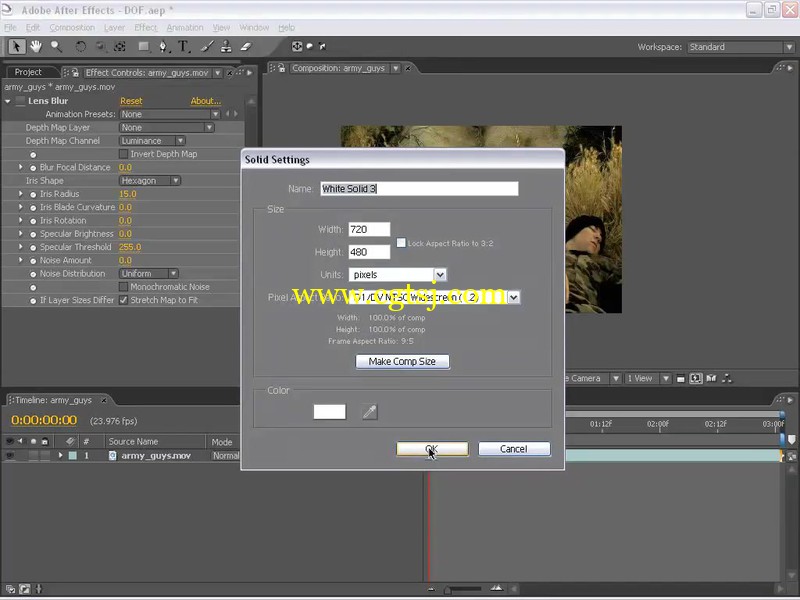Expand the Iris Radius property
The height and width of the screenshot is (600, 800).
[20, 194]
